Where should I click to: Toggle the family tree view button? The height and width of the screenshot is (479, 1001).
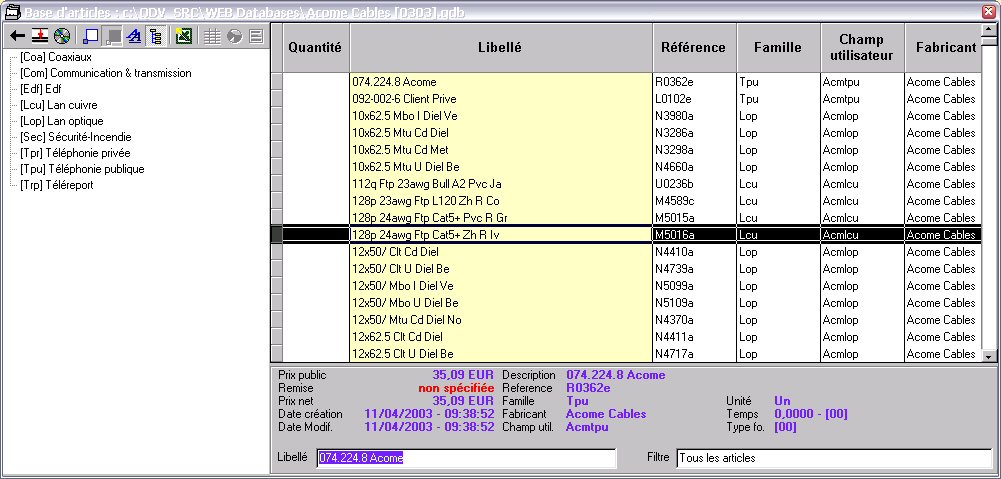pyautogui.click(x=155, y=37)
